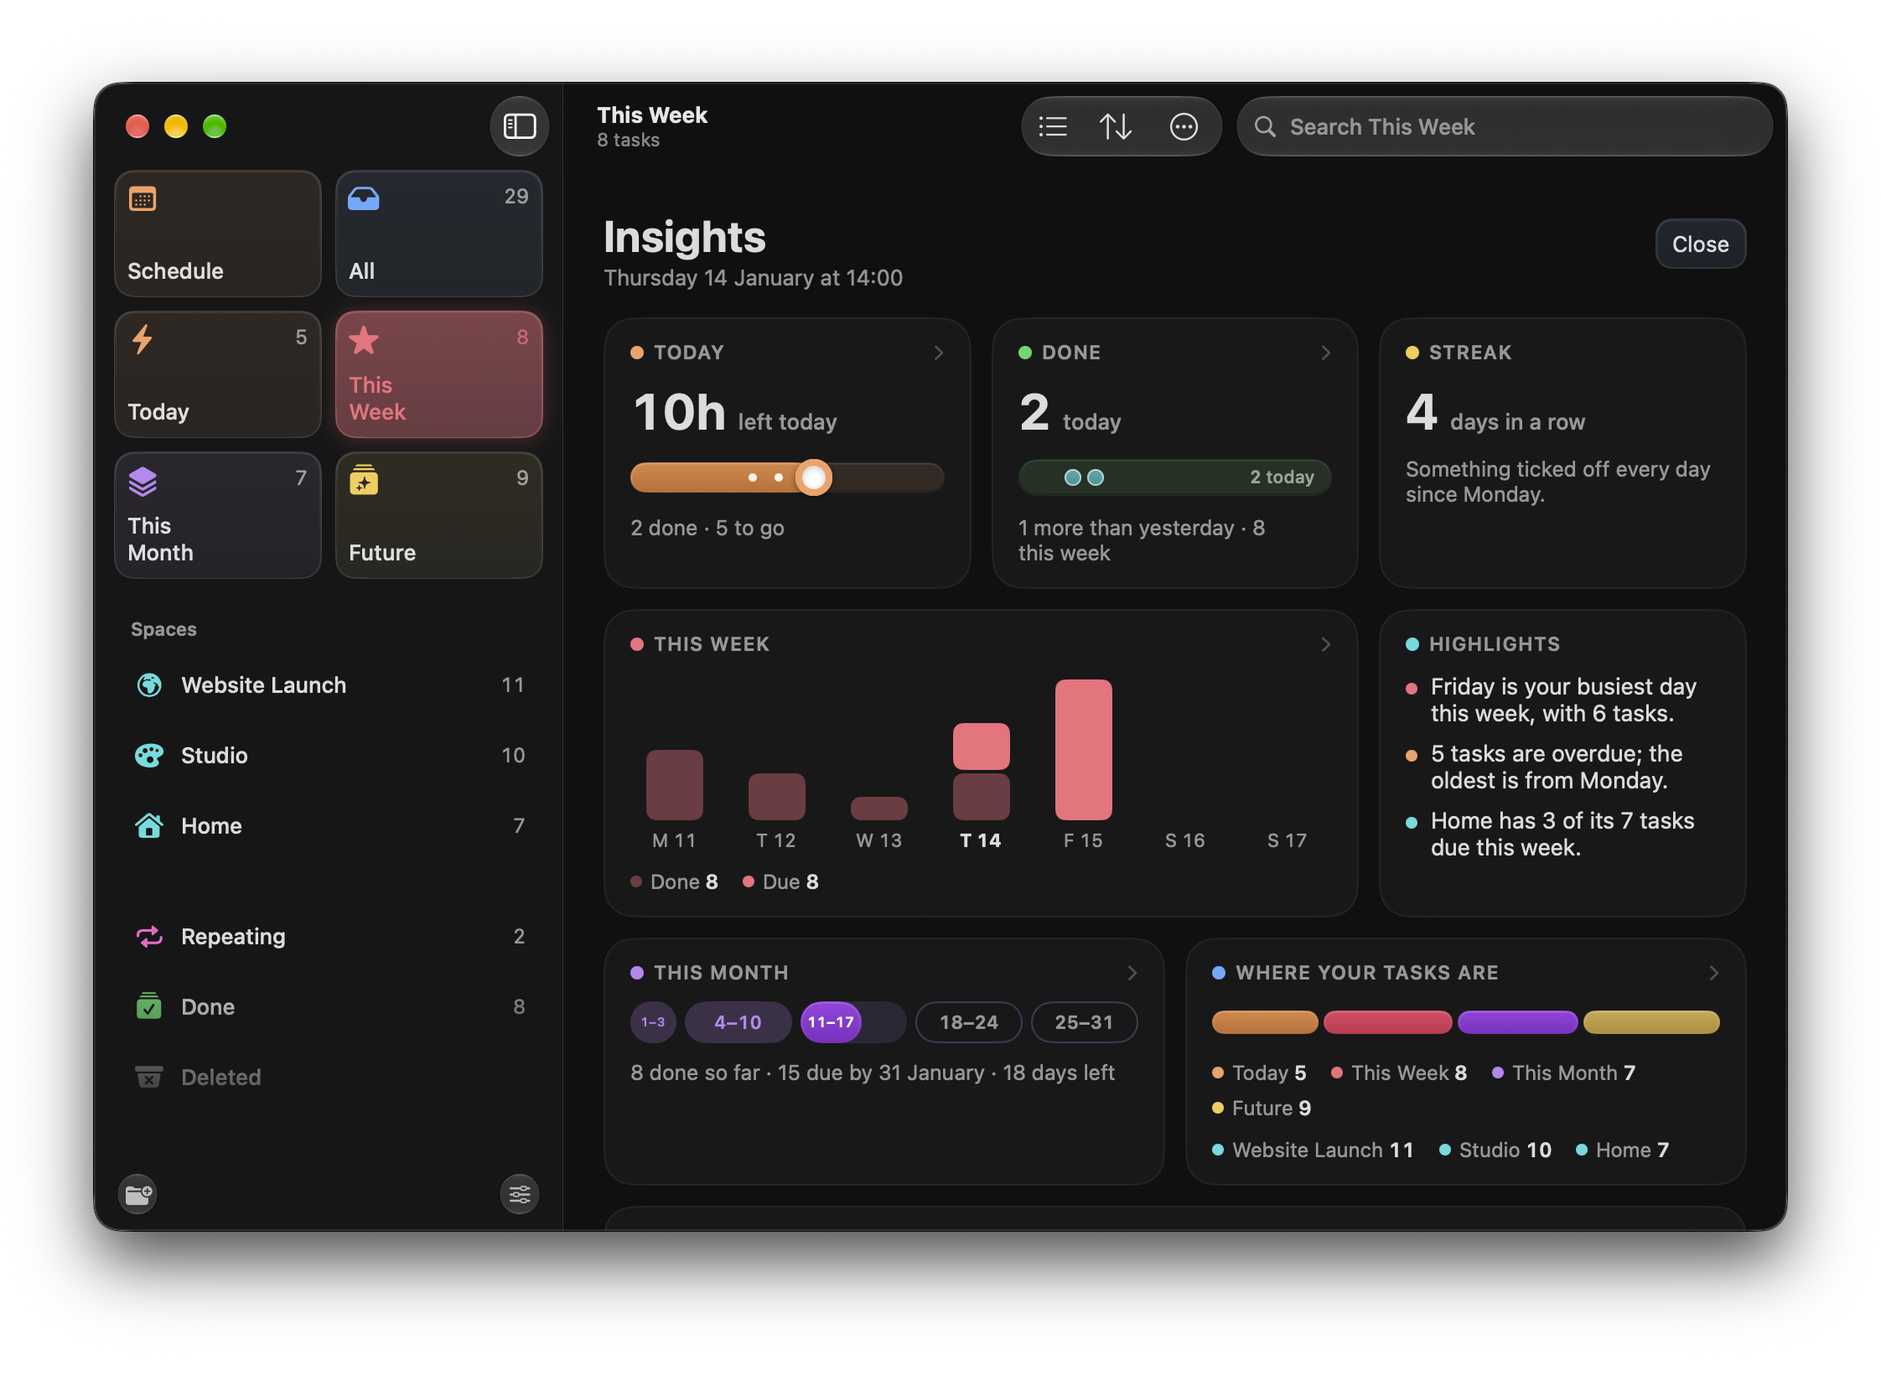
Task: Click the Studio palette icon
Action: [x=149, y=755]
